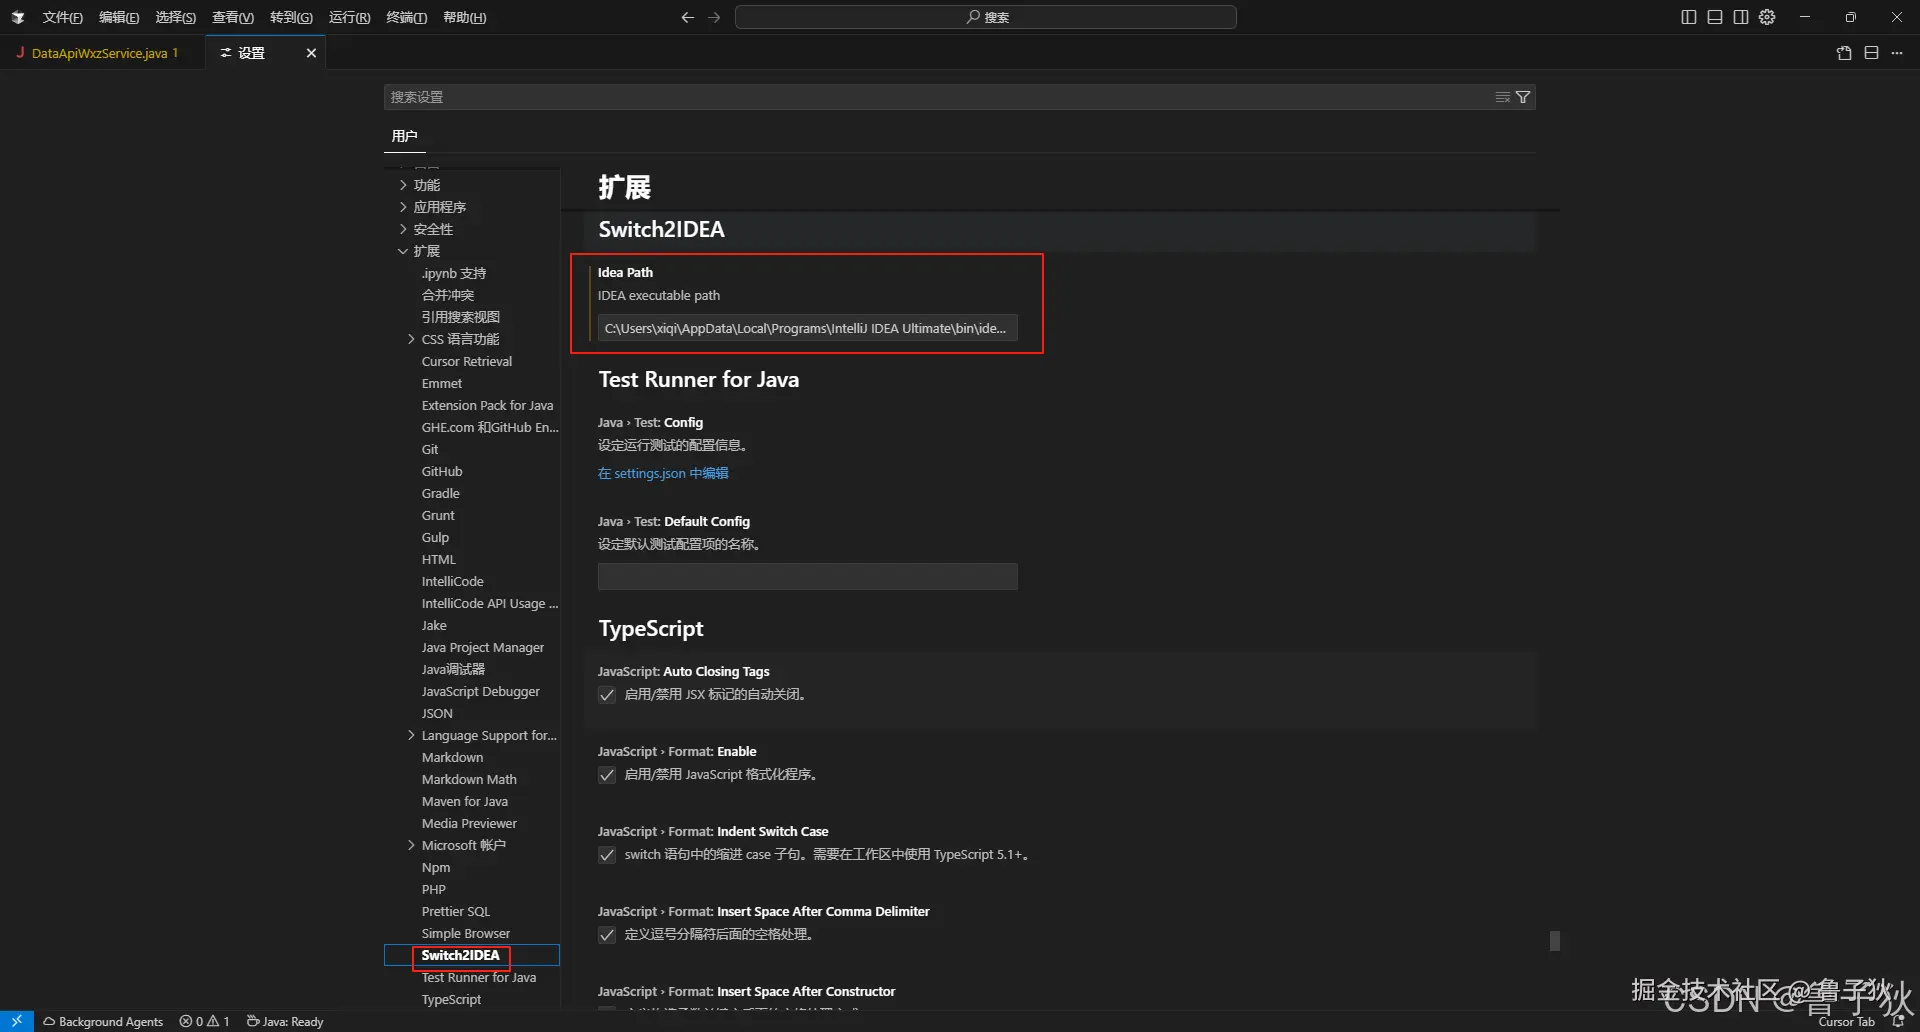
Task: Split the editor with the split icon
Action: (1871, 53)
